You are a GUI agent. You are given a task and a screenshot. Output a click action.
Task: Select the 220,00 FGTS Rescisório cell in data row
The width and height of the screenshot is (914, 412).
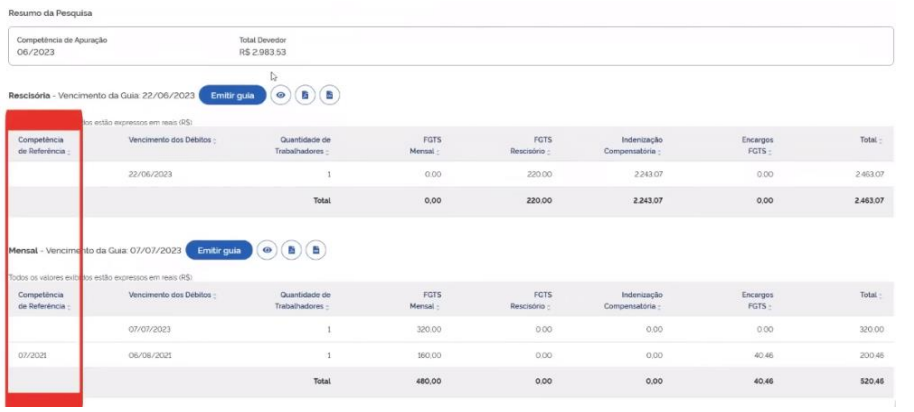[540, 174]
